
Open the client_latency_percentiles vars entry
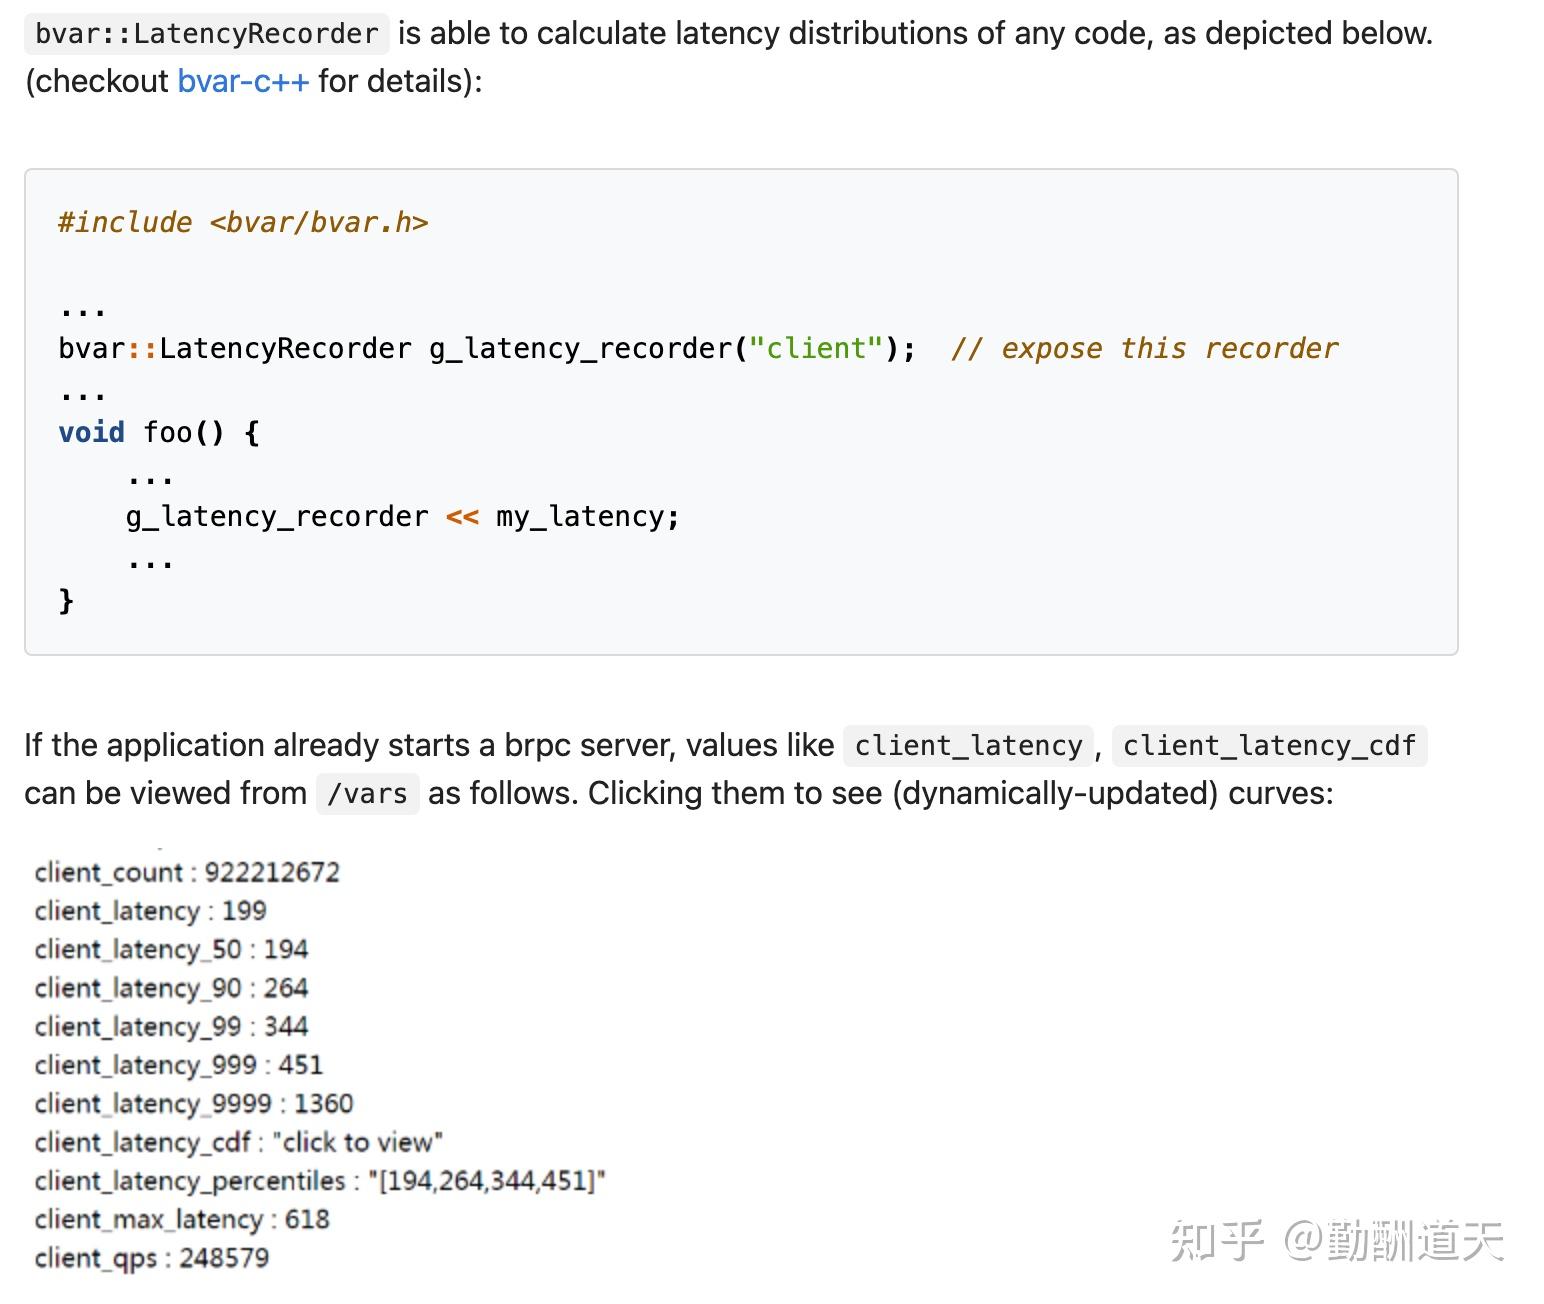click(x=320, y=1181)
